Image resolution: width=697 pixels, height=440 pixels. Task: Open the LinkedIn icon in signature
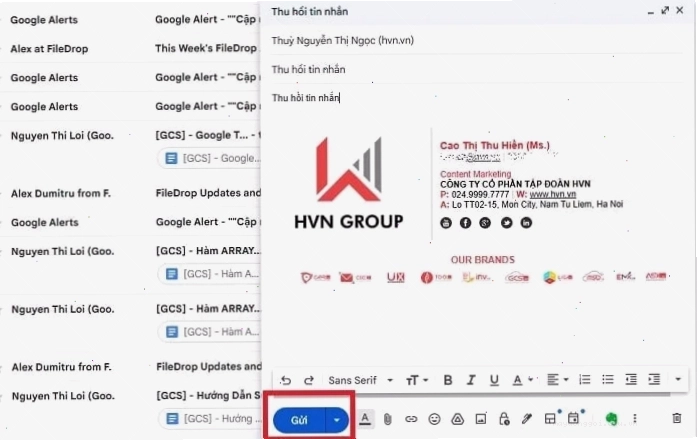526,223
